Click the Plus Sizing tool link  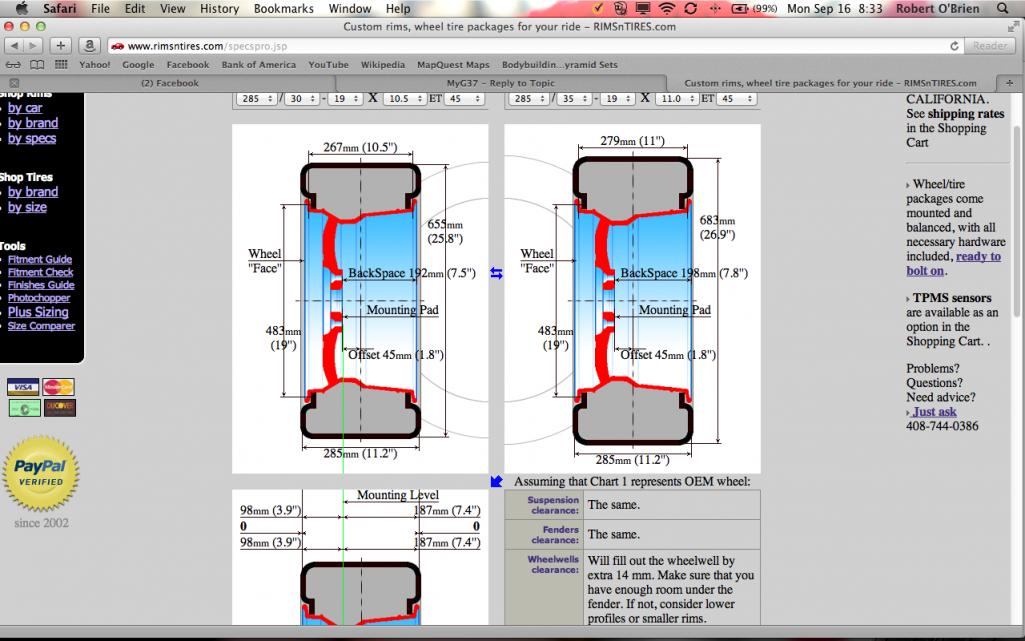coord(38,312)
